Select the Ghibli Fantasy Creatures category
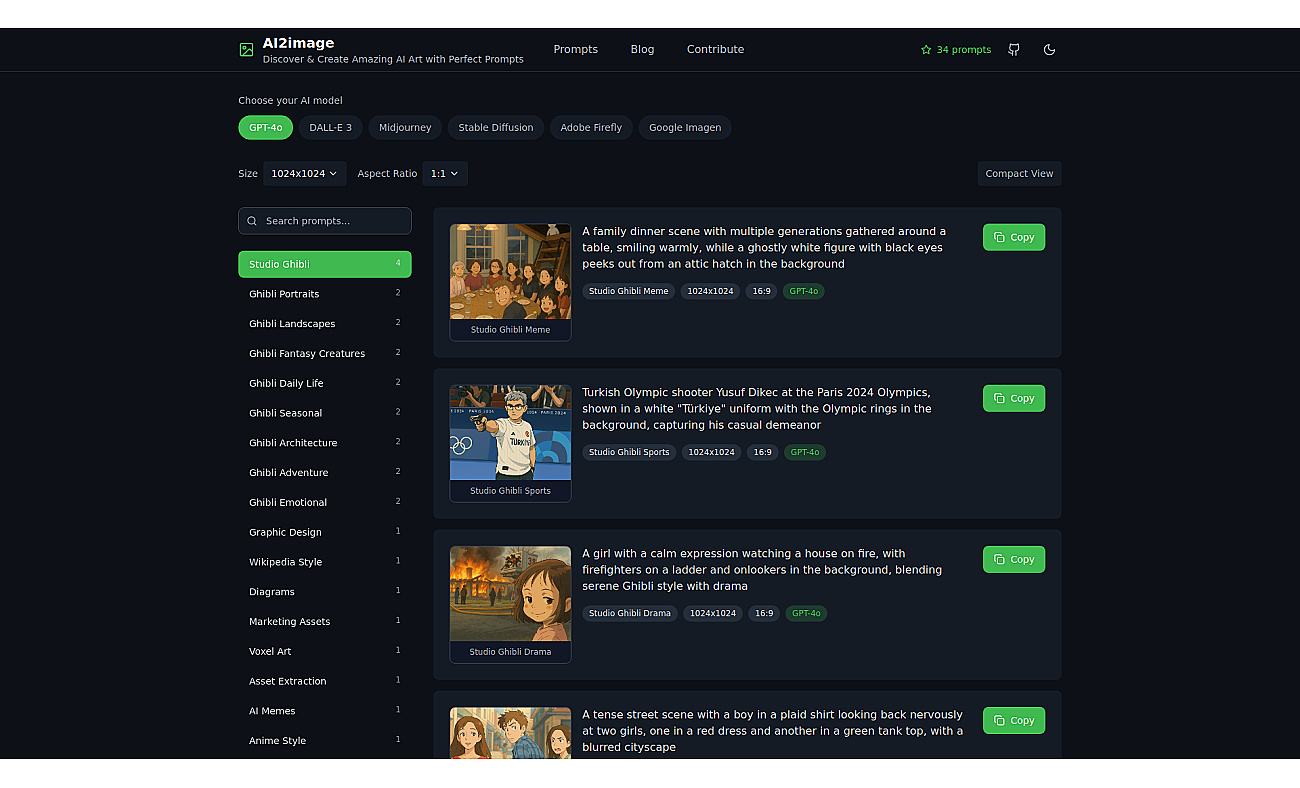1300x788 pixels. [325, 354]
